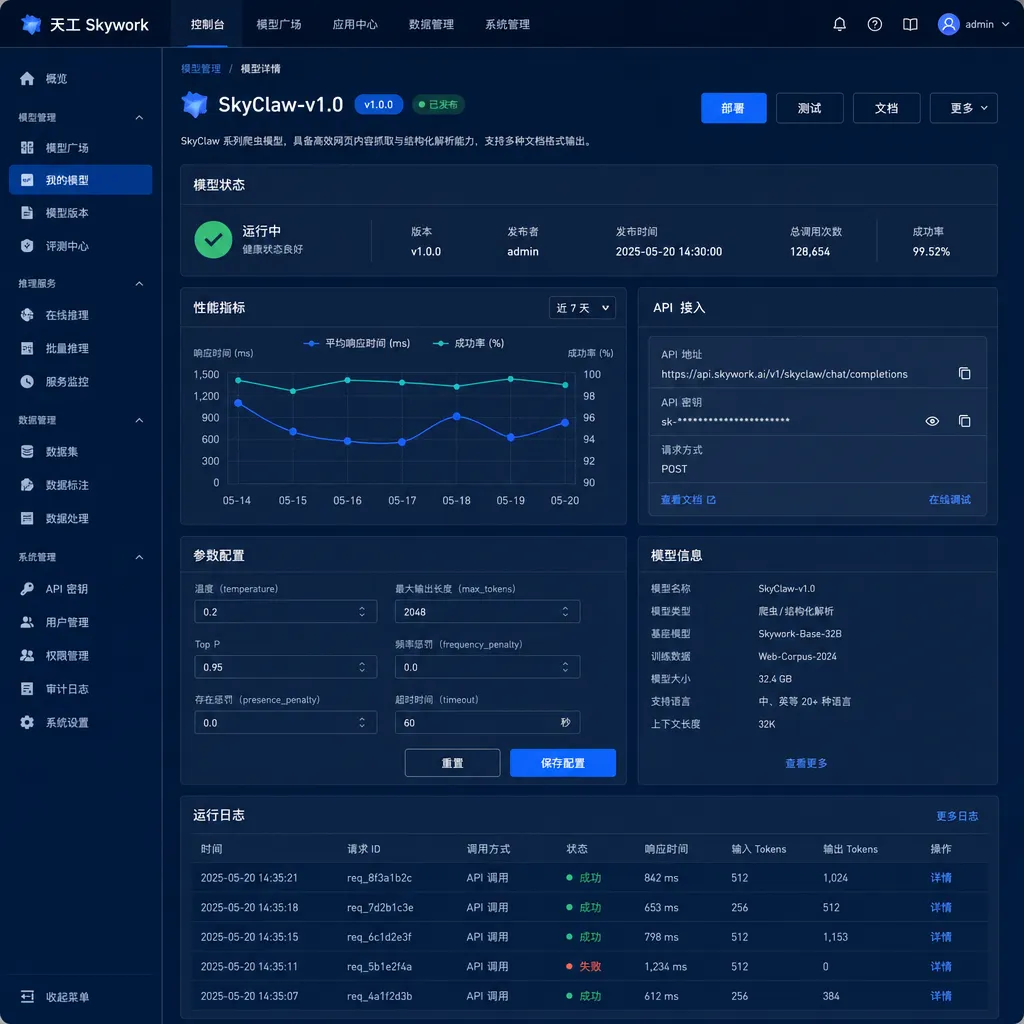Open 更多日志 link

tap(957, 816)
